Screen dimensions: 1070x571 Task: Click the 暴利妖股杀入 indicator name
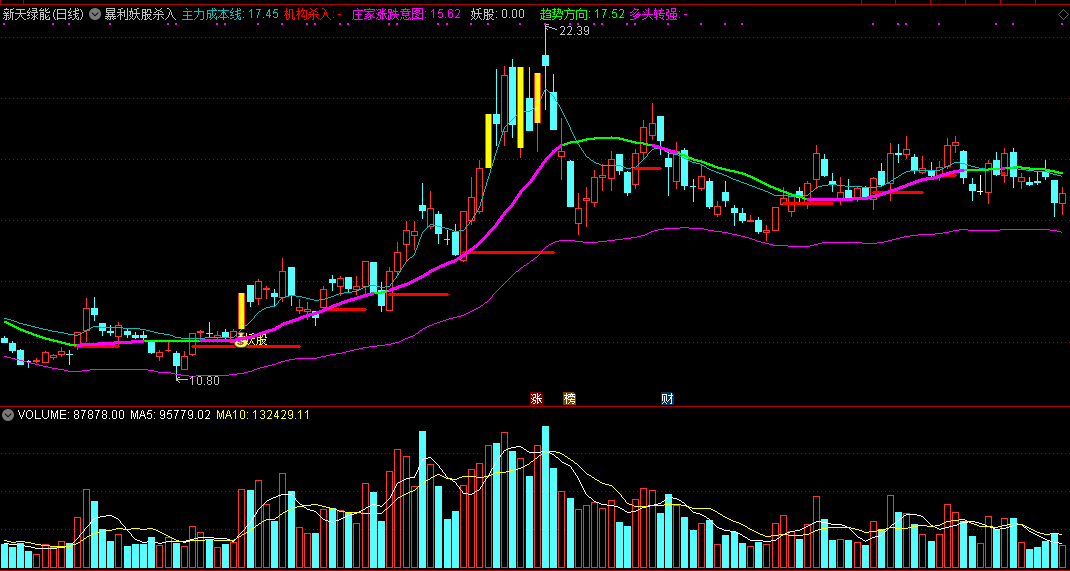pyautogui.click(x=139, y=14)
